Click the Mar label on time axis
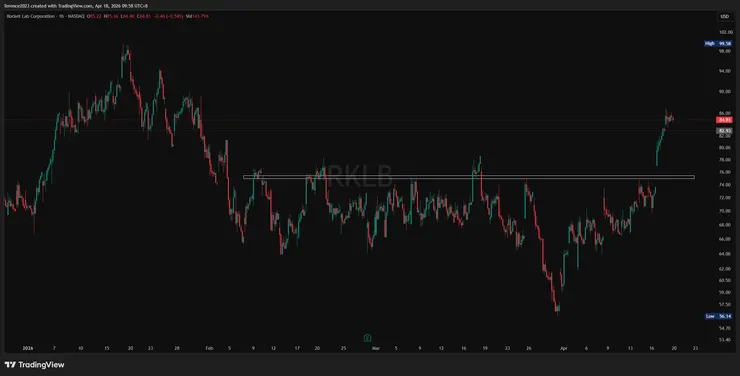The width and height of the screenshot is (740, 376). 375,348
